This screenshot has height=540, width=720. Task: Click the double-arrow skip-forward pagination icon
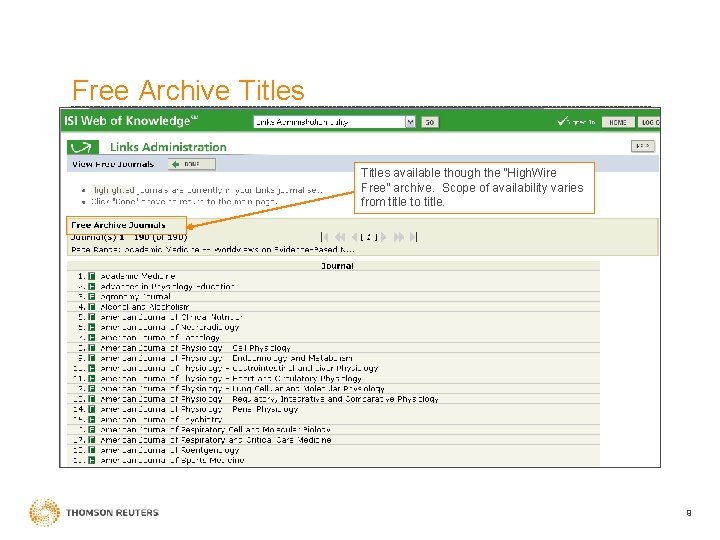tap(399, 237)
